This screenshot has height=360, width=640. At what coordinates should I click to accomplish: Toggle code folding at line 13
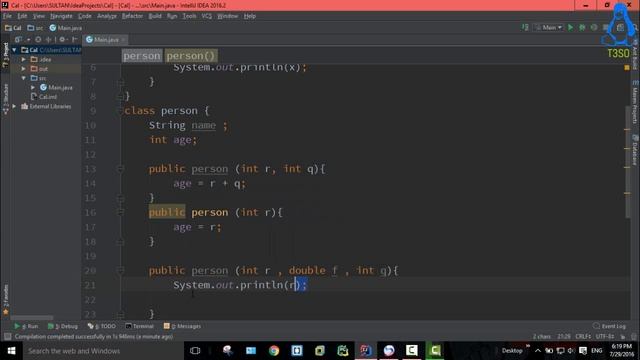point(120,169)
